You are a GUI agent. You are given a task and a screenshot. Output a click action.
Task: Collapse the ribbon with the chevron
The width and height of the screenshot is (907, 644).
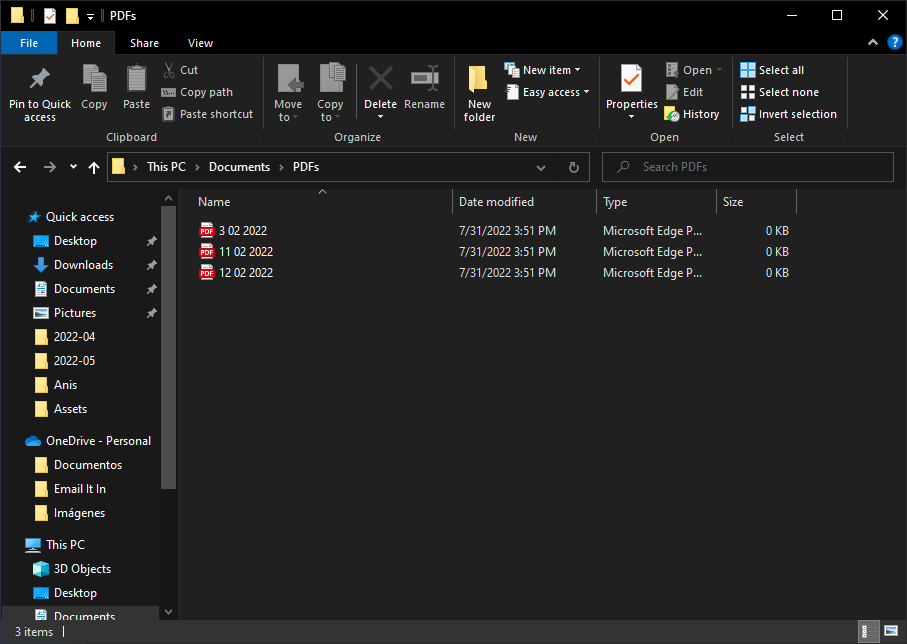click(873, 42)
